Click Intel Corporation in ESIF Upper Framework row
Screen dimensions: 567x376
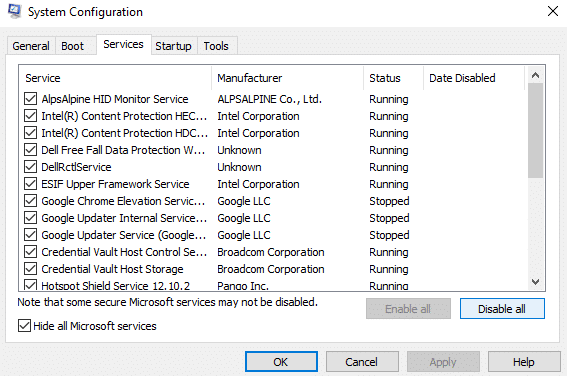click(258, 184)
